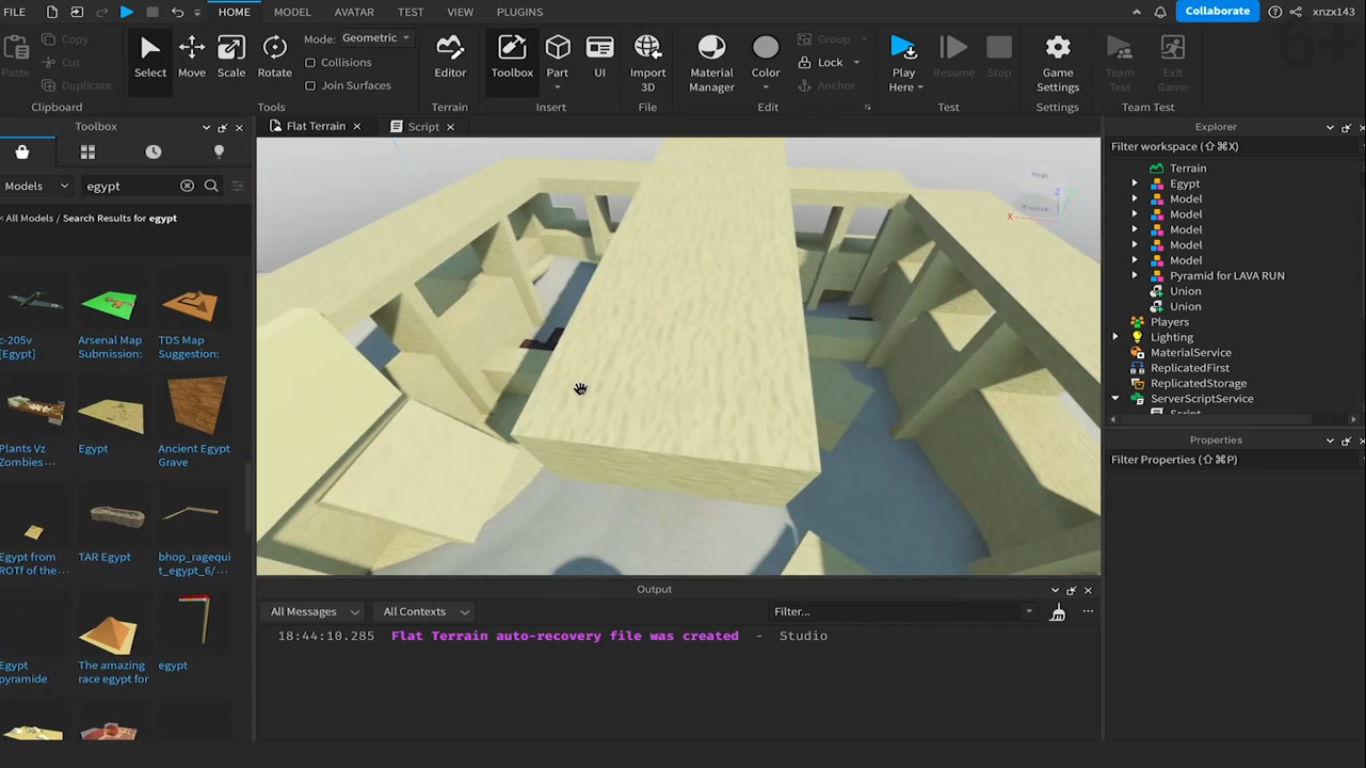This screenshot has width=1366, height=768.
Task: Click the Filter workspace field
Action: [1232, 146]
